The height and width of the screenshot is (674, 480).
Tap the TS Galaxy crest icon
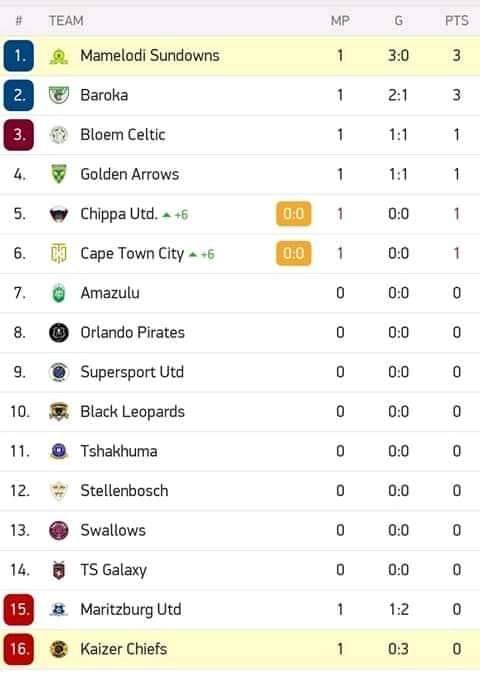(59, 570)
